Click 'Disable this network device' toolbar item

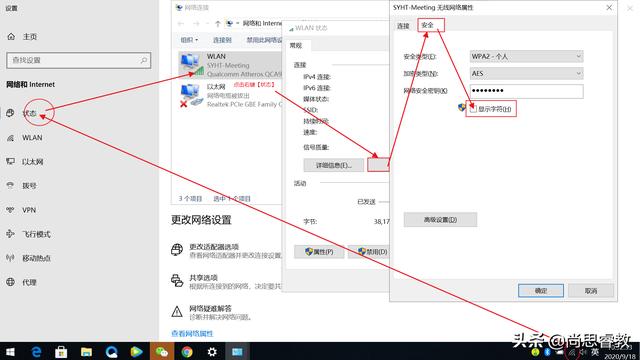[x=264, y=40]
